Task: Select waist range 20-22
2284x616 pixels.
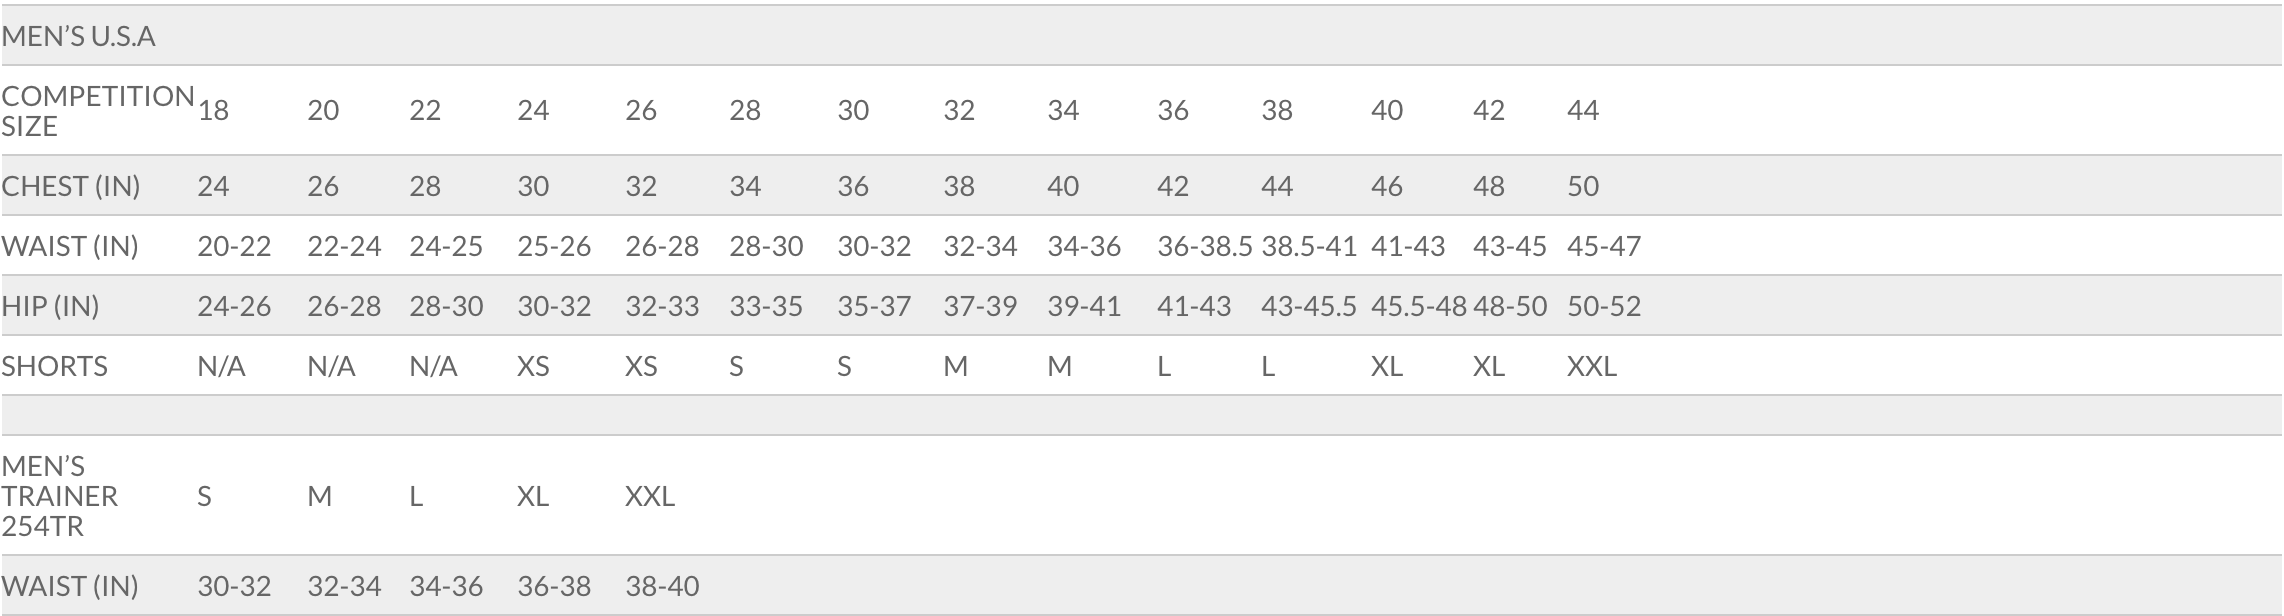Action: tap(234, 246)
